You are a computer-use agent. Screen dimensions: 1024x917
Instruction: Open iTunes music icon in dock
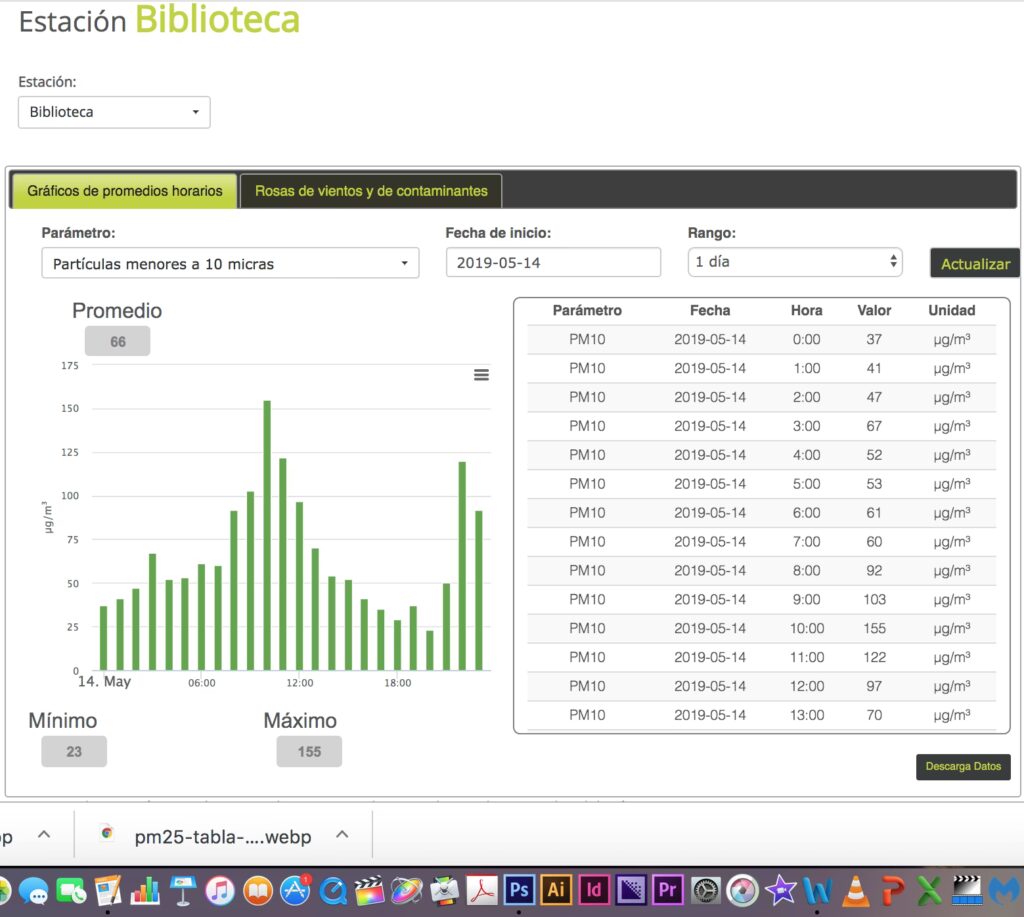click(x=220, y=889)
